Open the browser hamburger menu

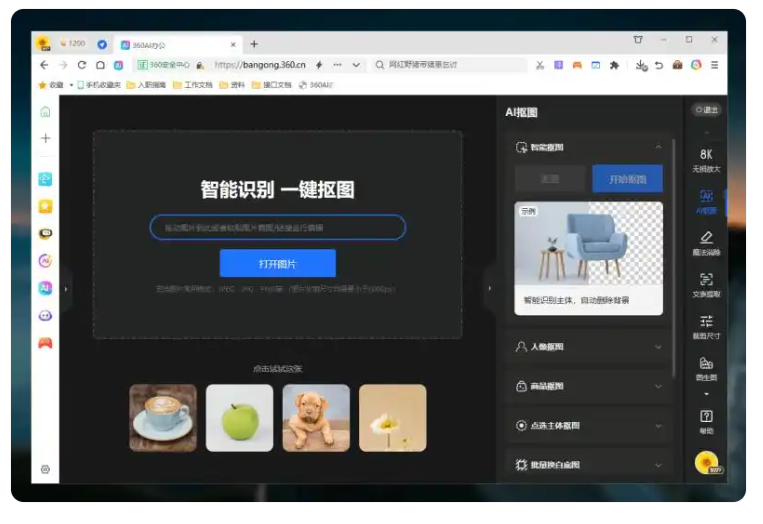[714, 65]
